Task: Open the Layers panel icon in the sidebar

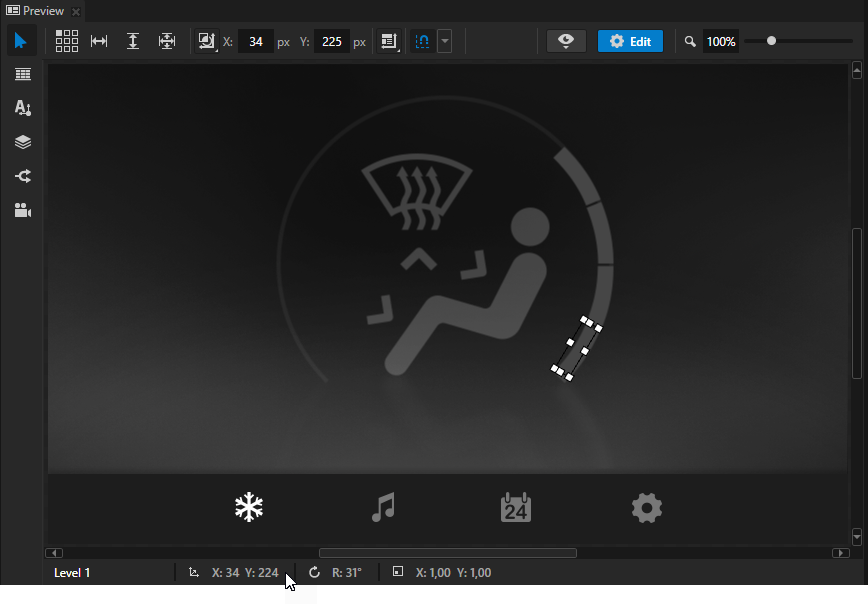Action: click(x=22, y=141)
